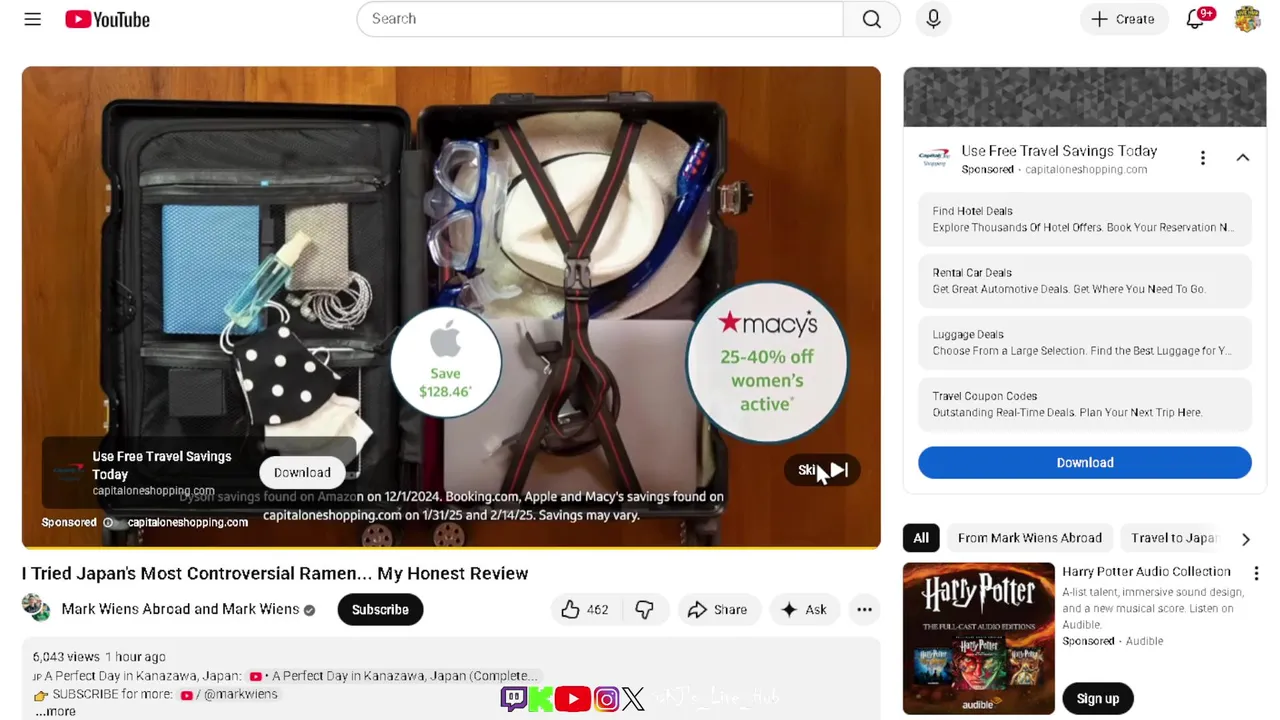Click the Harry Potter ad thumbnail
Screen dimensions: 1280x720
[x=978, y=639]
